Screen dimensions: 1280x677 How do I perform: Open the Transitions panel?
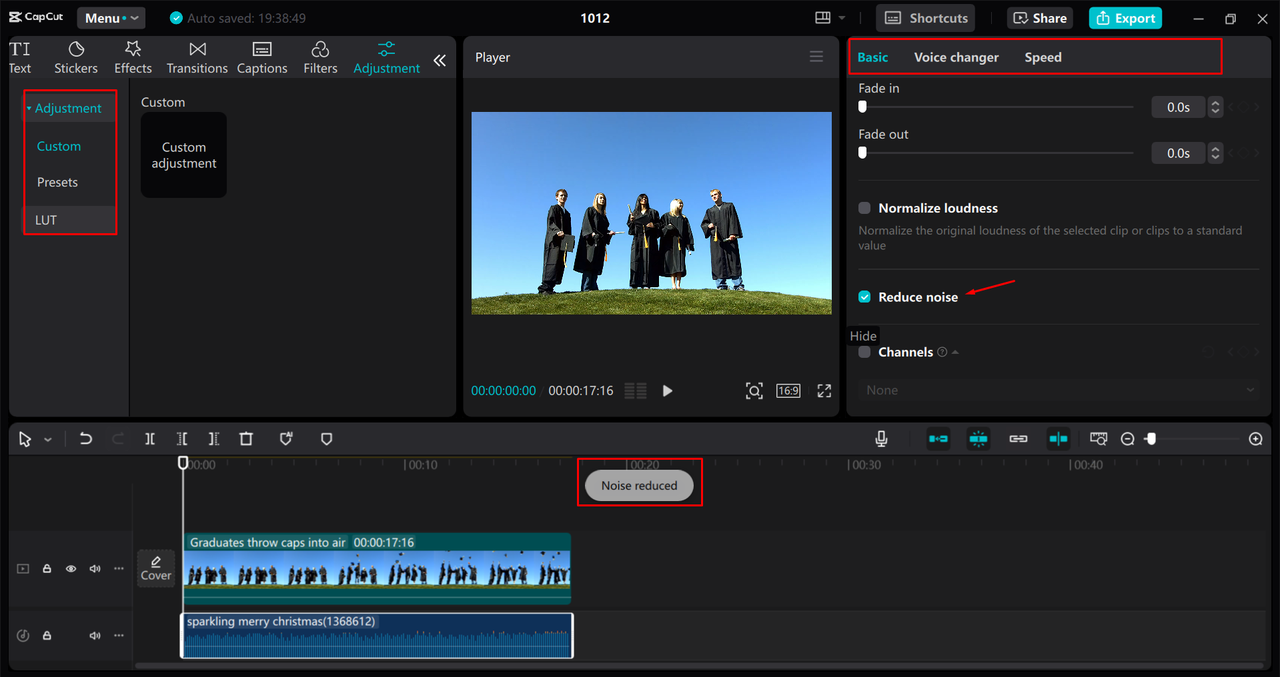pos(197,58)
